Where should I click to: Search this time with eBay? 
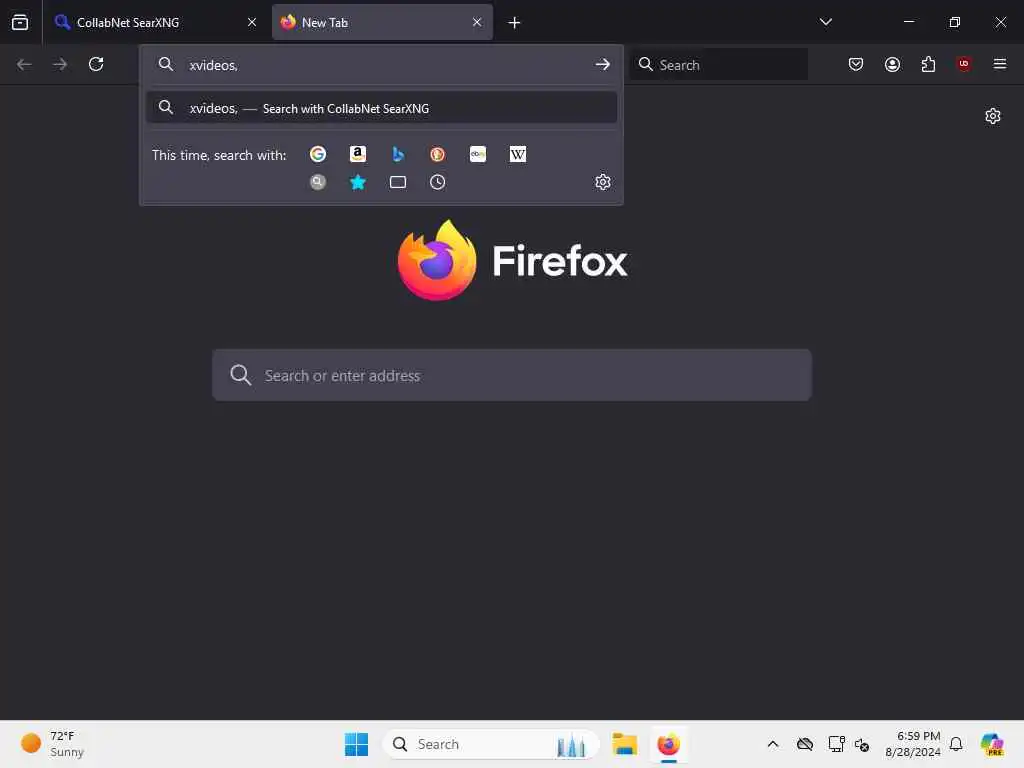[x=478, y=154]
